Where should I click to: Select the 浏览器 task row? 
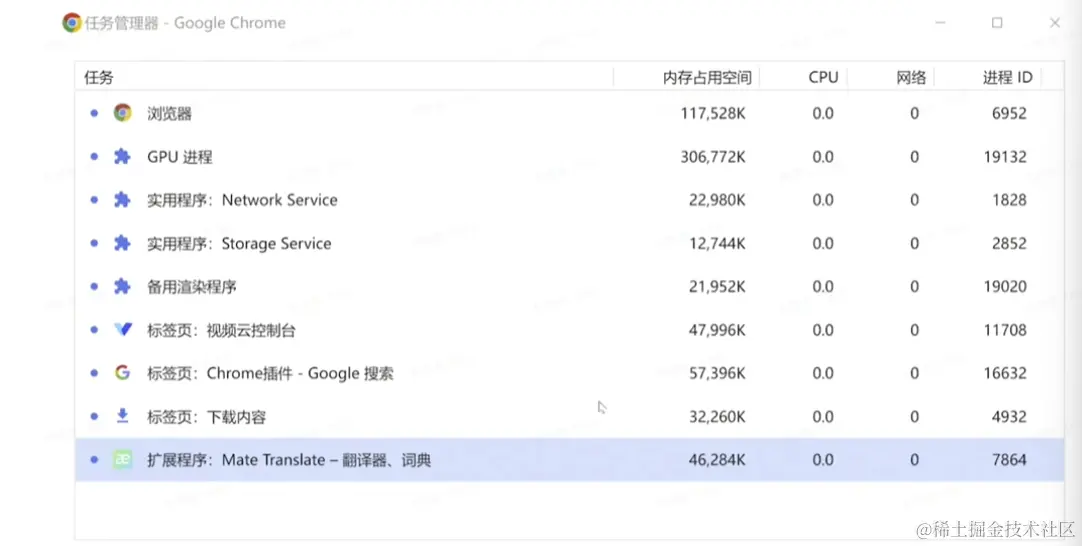click(x=569, y=113)
